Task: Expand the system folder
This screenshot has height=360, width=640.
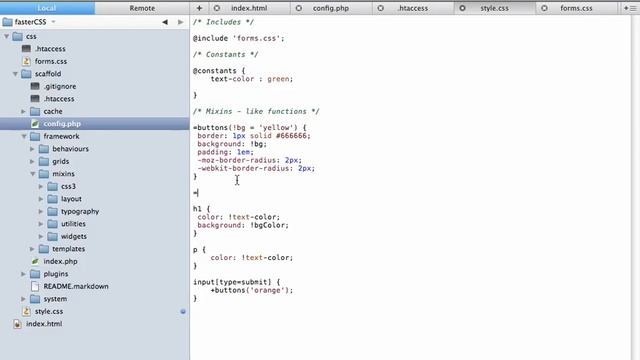Action: (24, 299)
